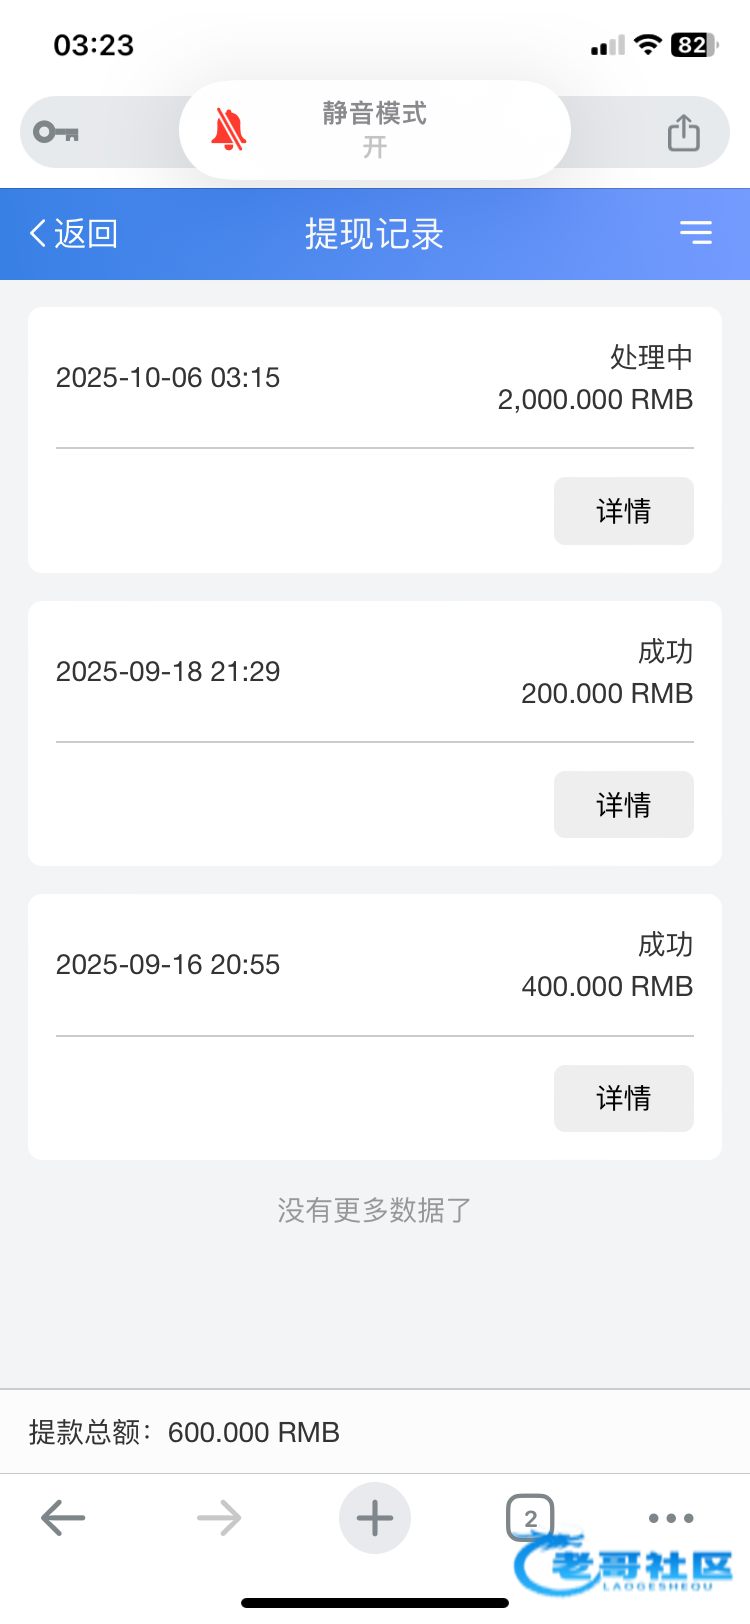Open a new tab with plus button
The image size is (750, 1624).
tap(375, 1518)
